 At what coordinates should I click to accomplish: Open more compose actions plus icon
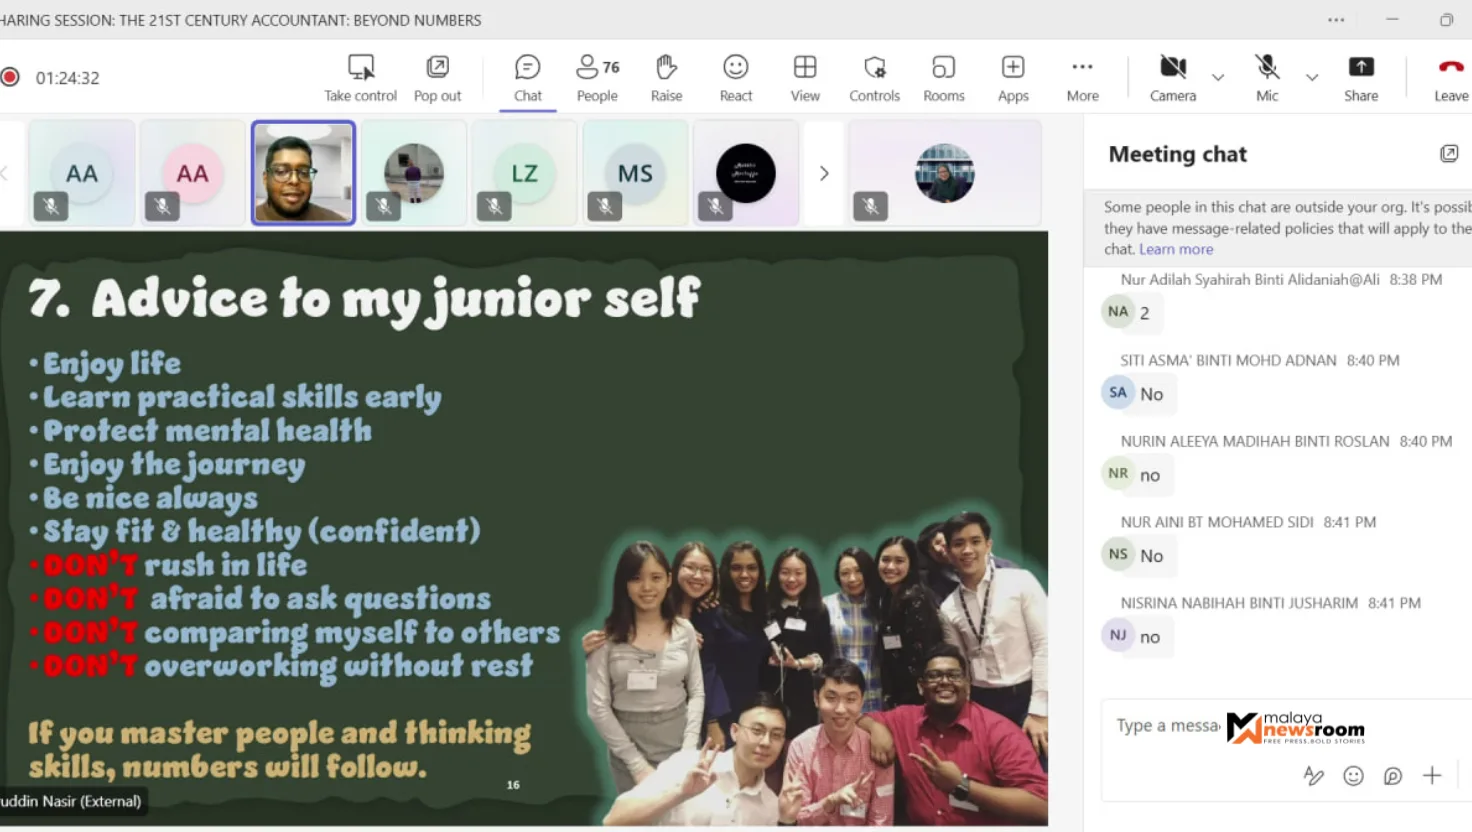coord(1432,775)
